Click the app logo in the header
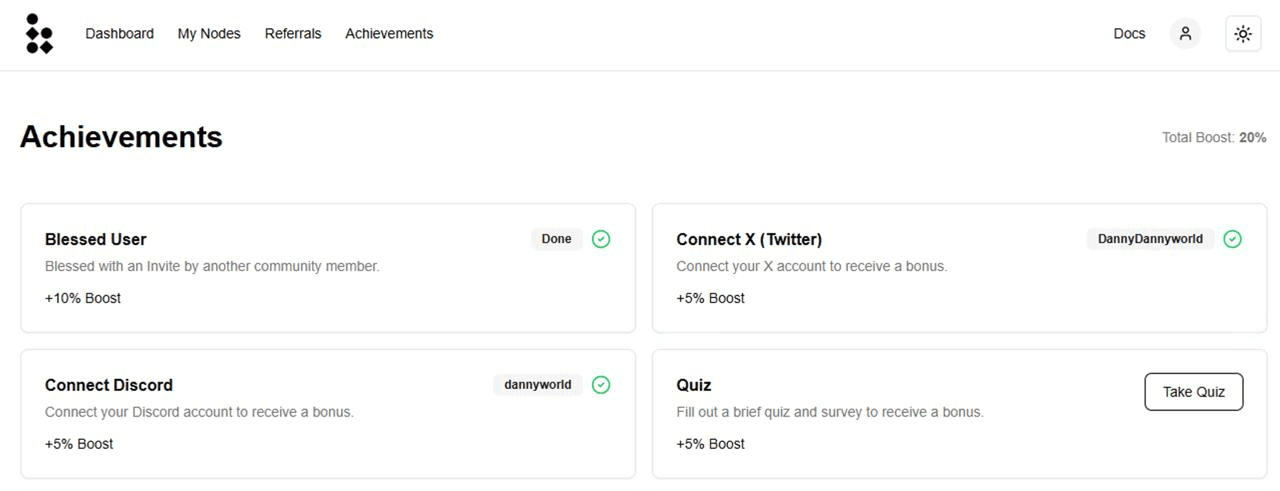This screenshot has width=1280, height=491. coord(39,34)
